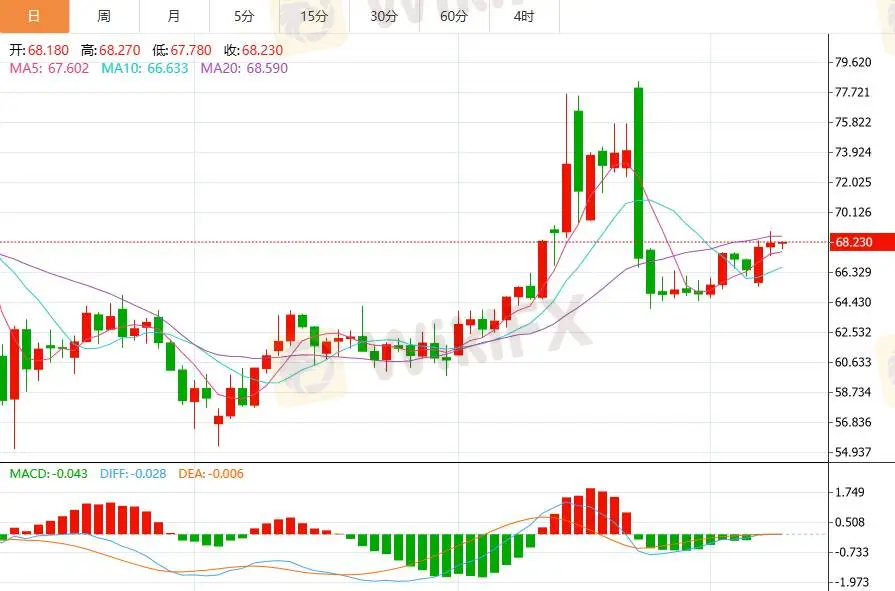Click the latest candlestick at far right

783,243
